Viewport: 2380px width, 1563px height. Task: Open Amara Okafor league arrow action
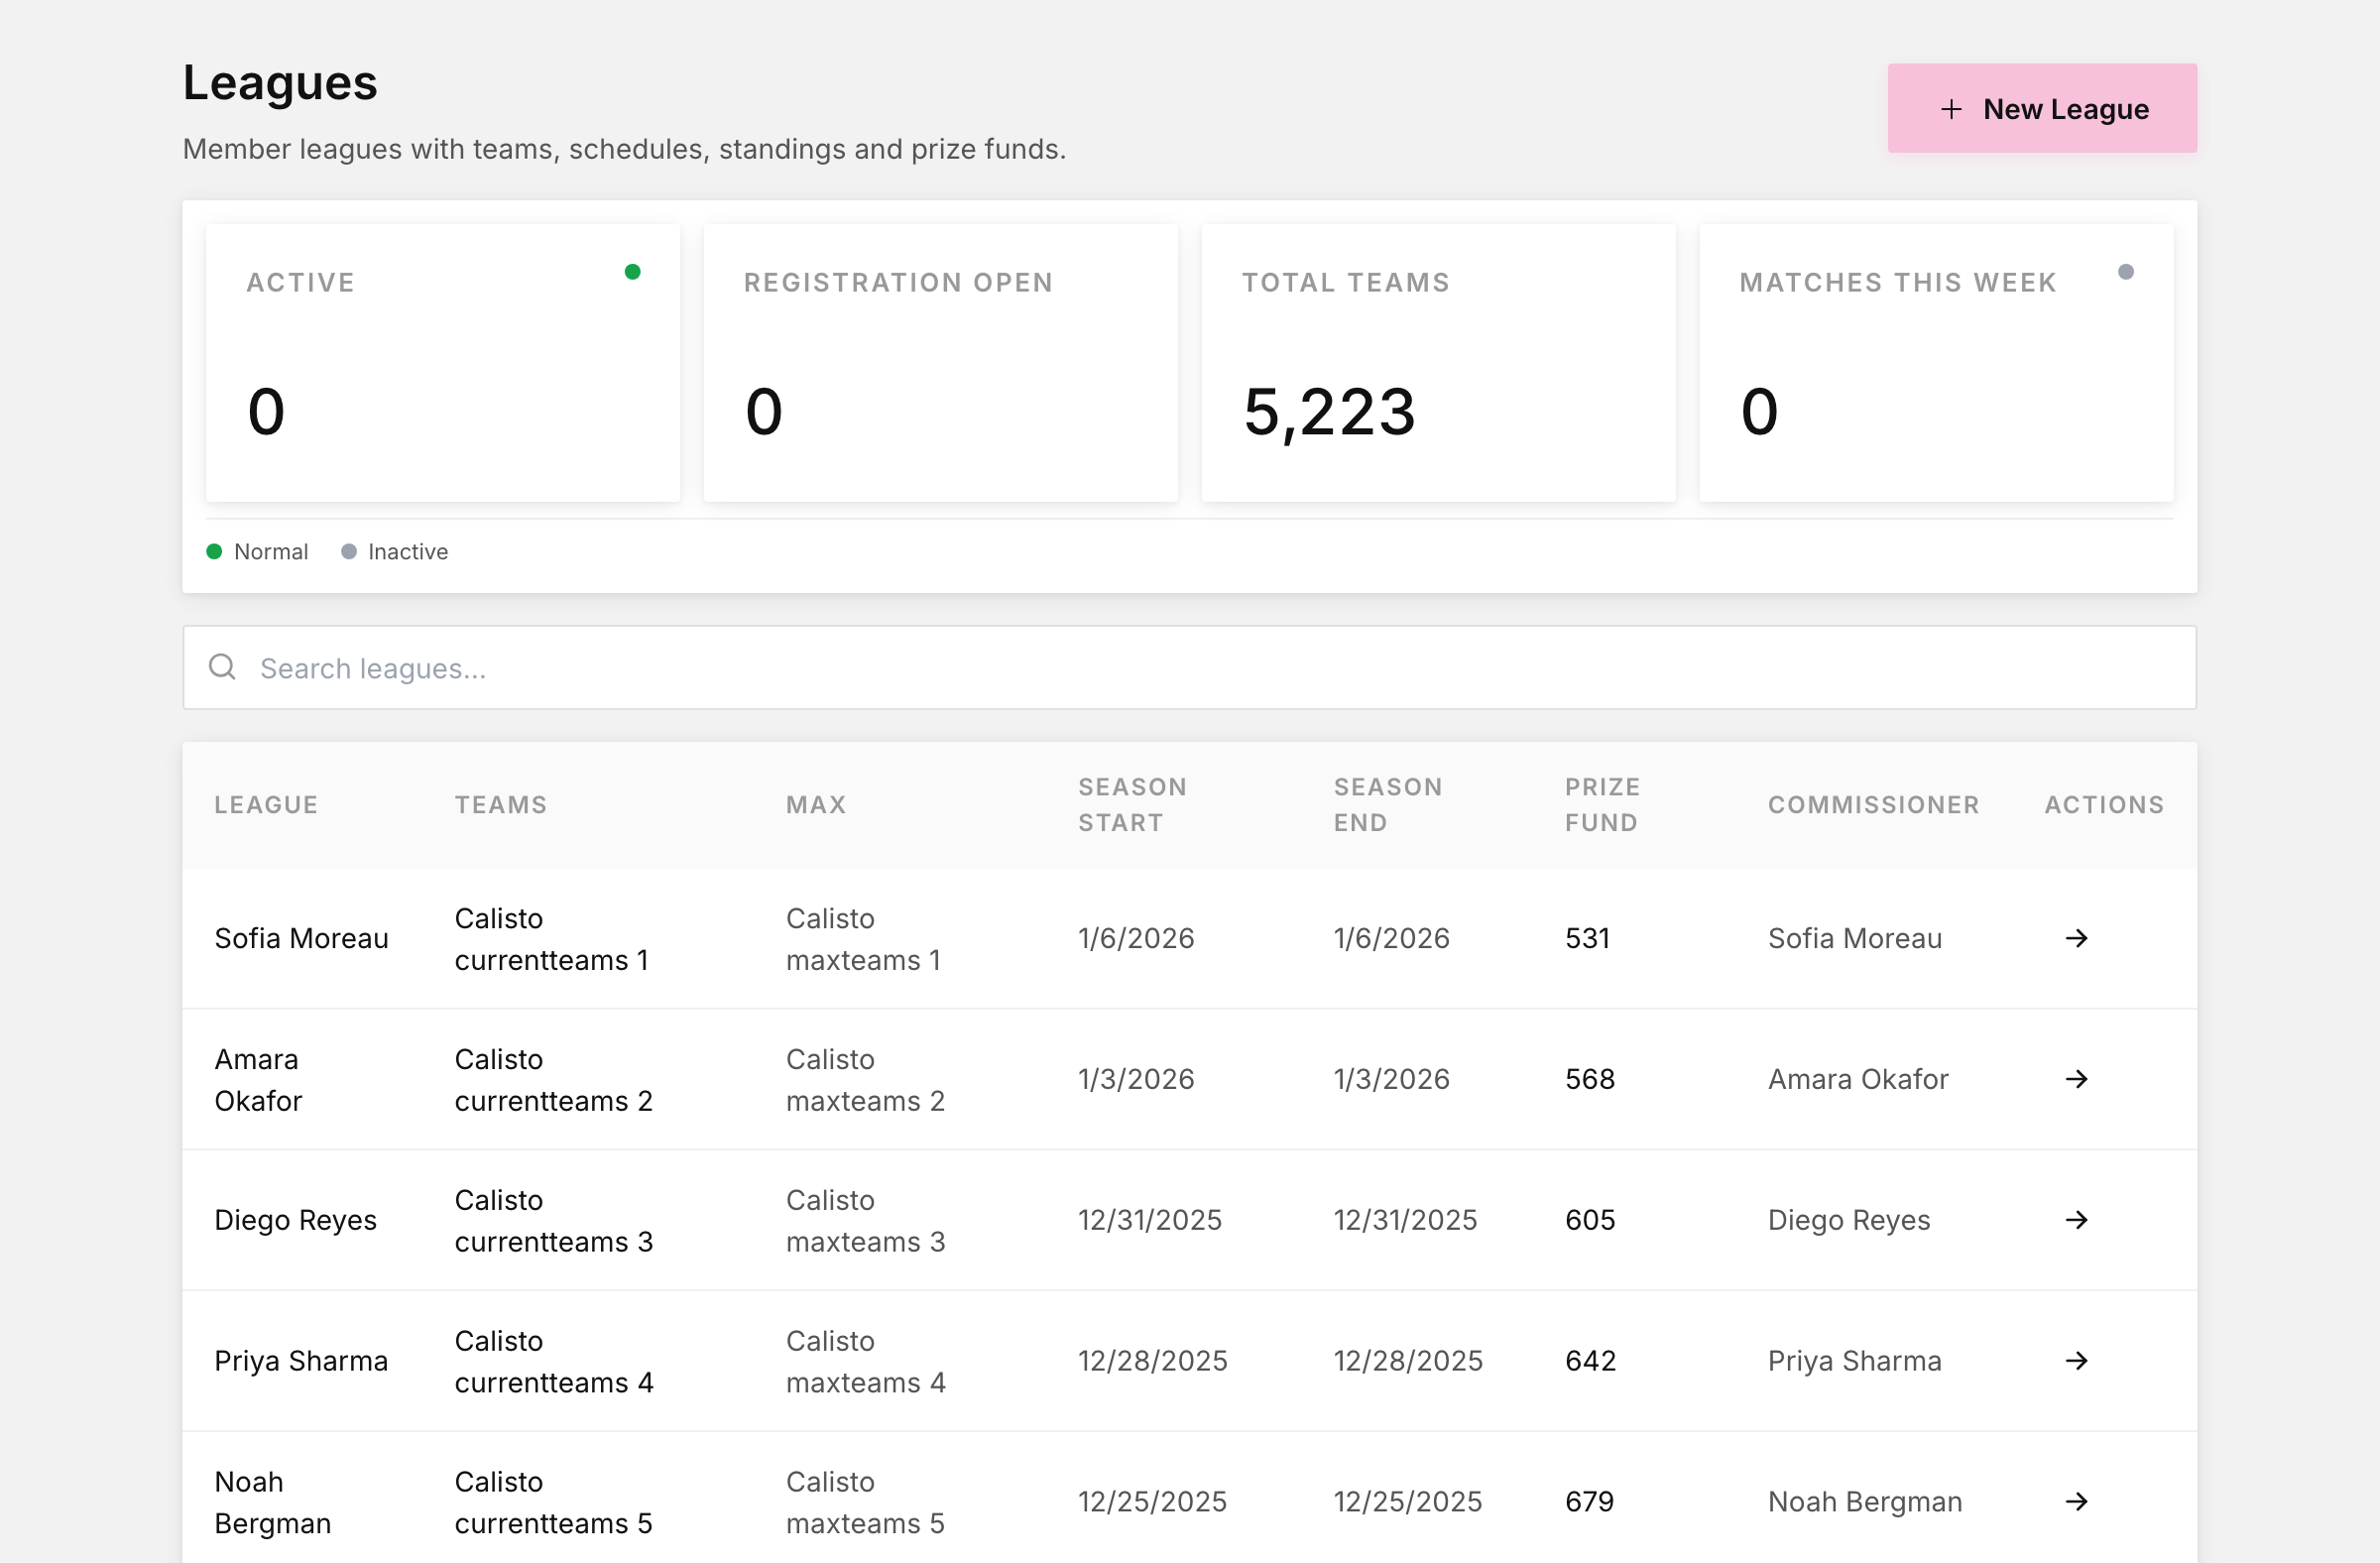click(x=2076, y=1079)
